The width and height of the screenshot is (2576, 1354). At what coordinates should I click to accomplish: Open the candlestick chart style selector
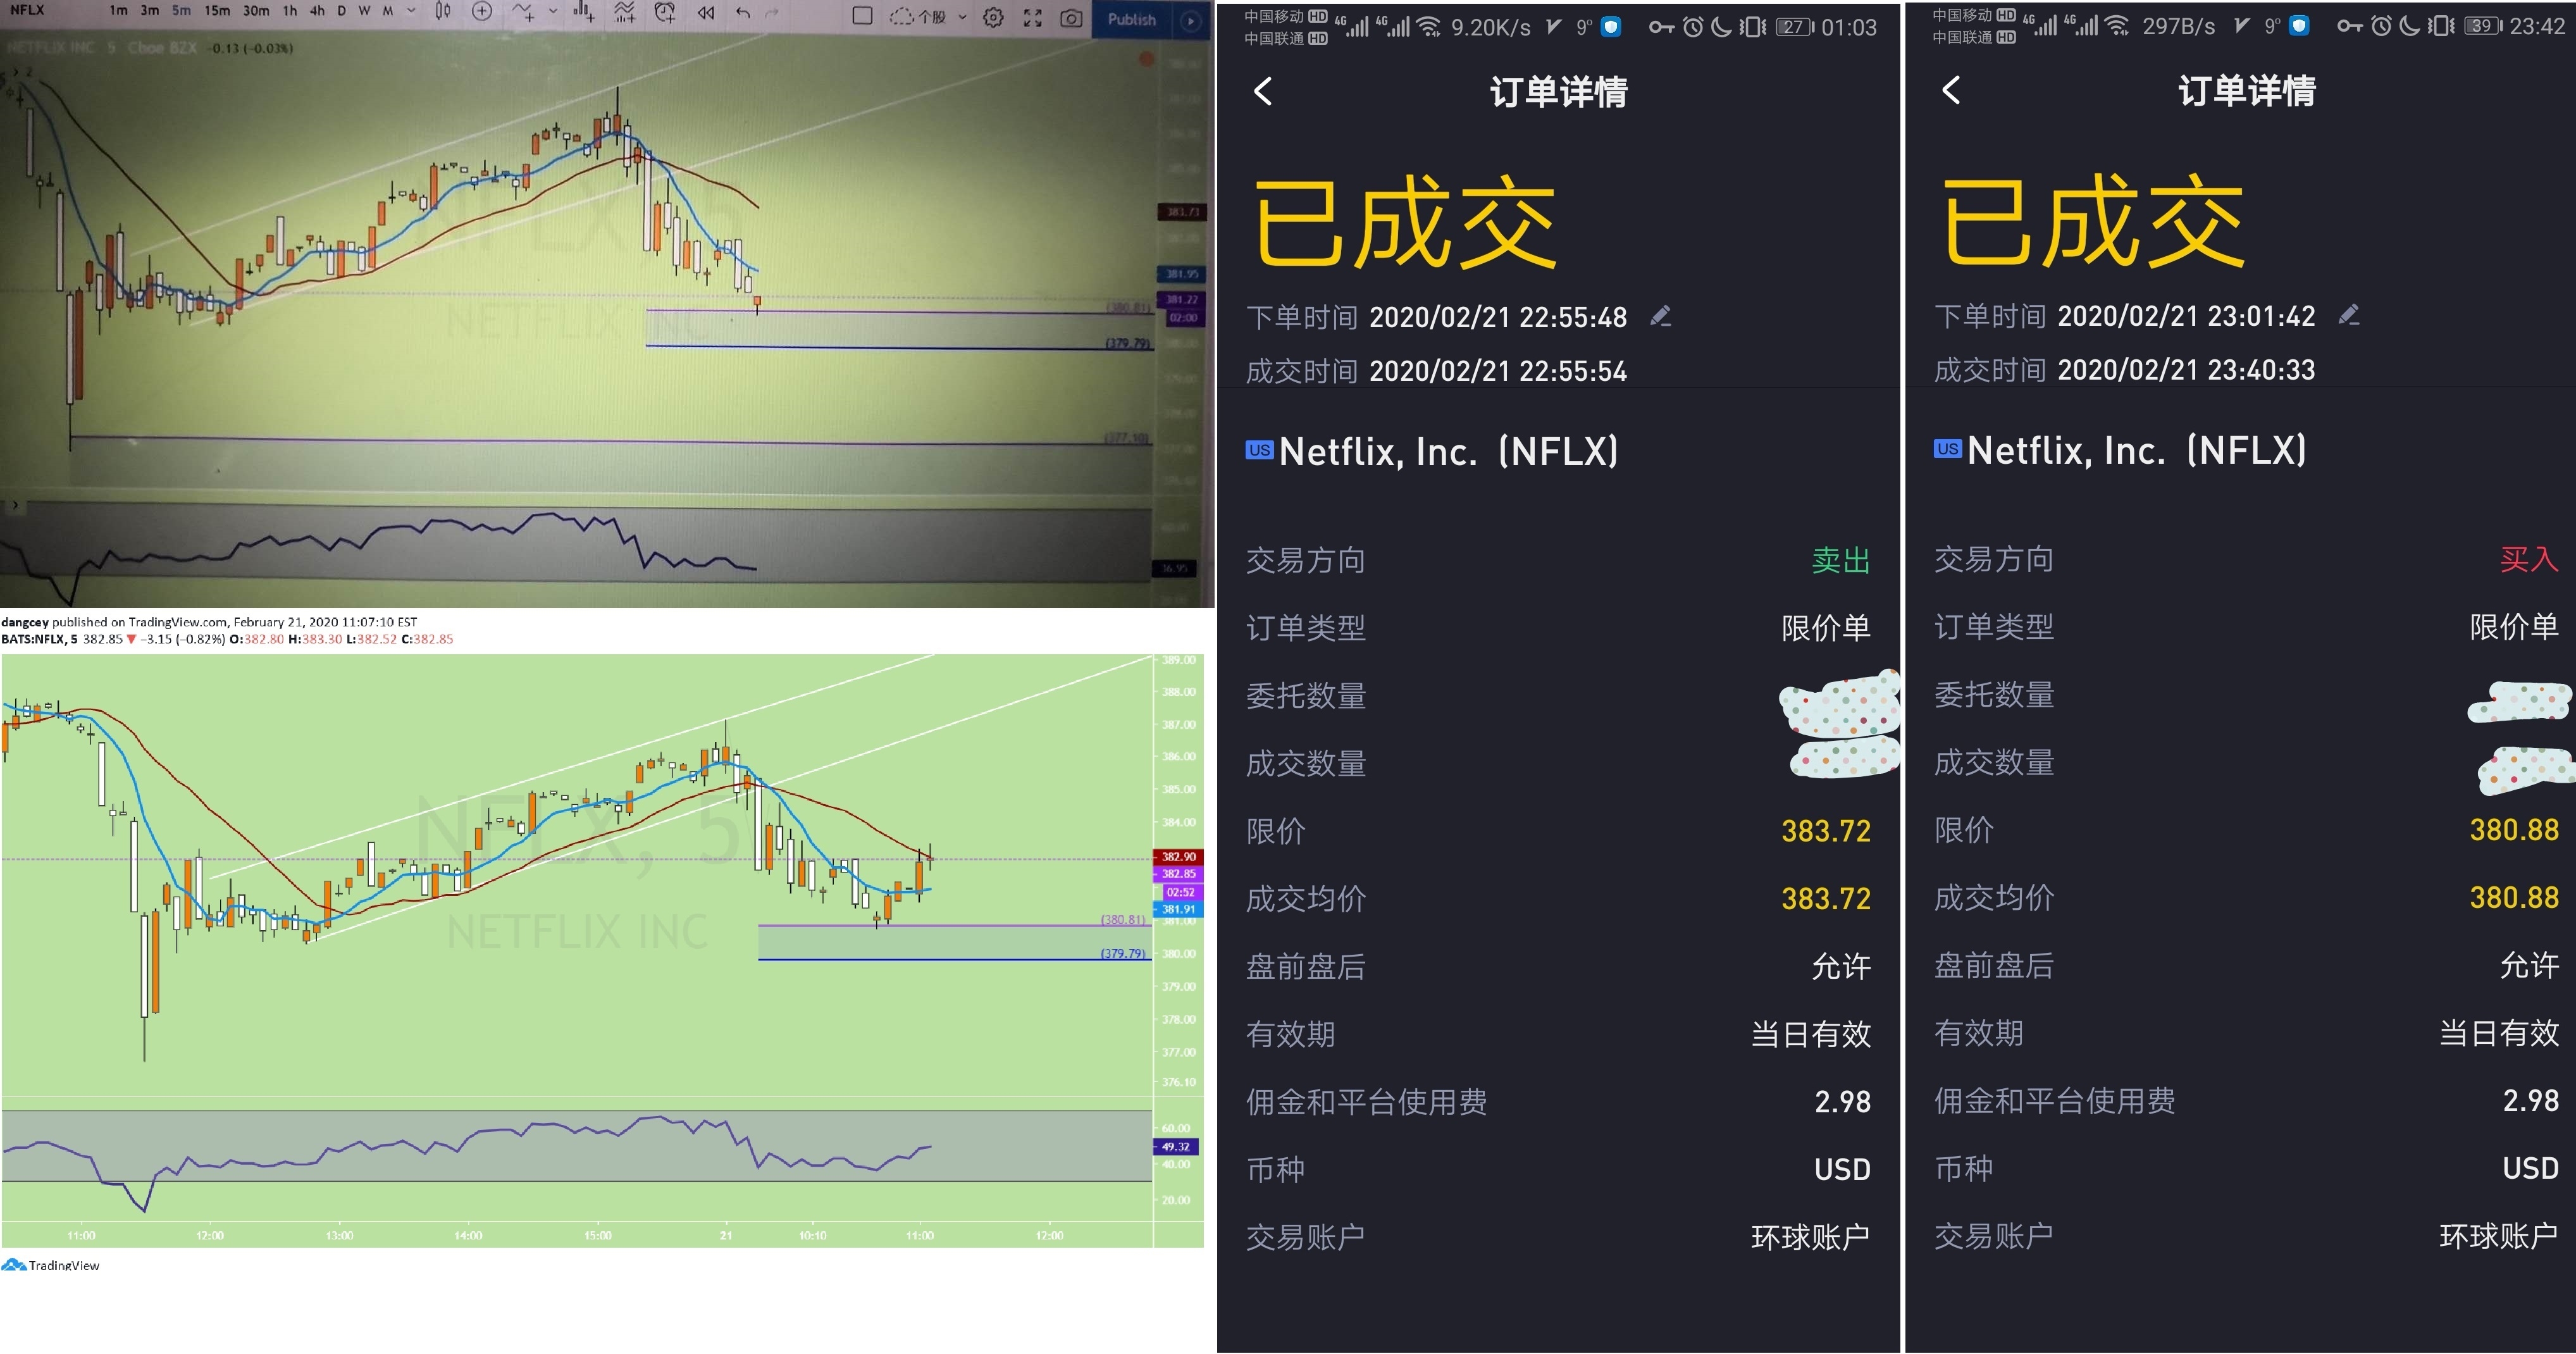pos(443,11)
